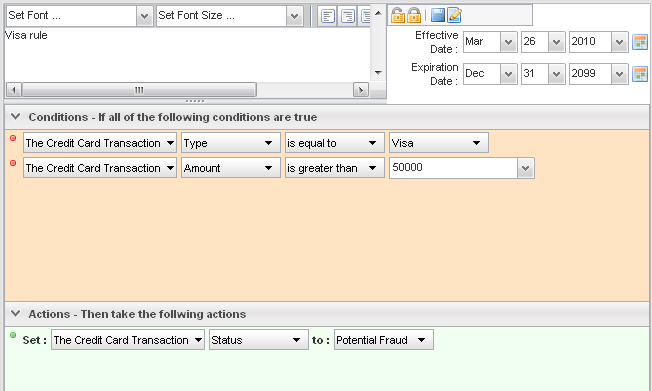
Task: Change Expiration Date year 2099
Action: (x=598, y=74)
